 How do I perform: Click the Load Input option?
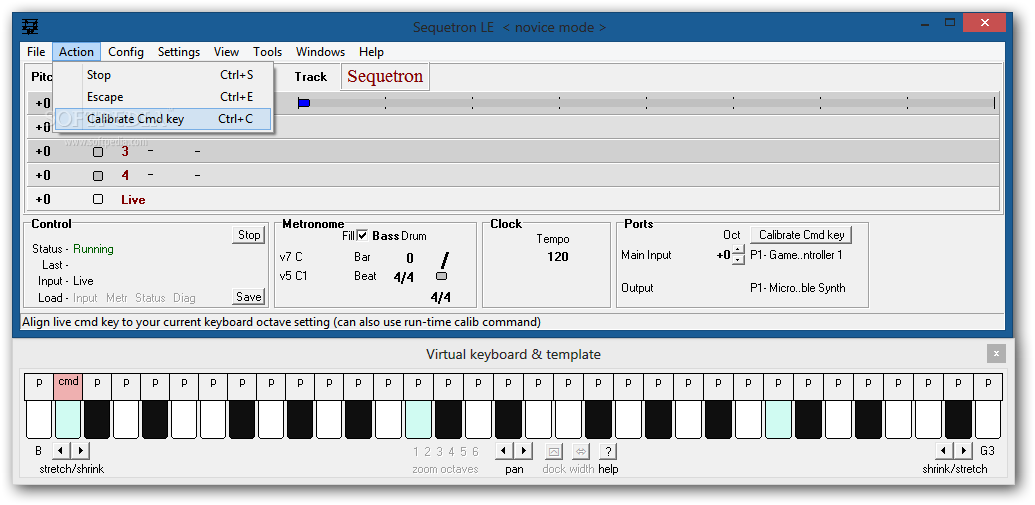tap(85, 298)
